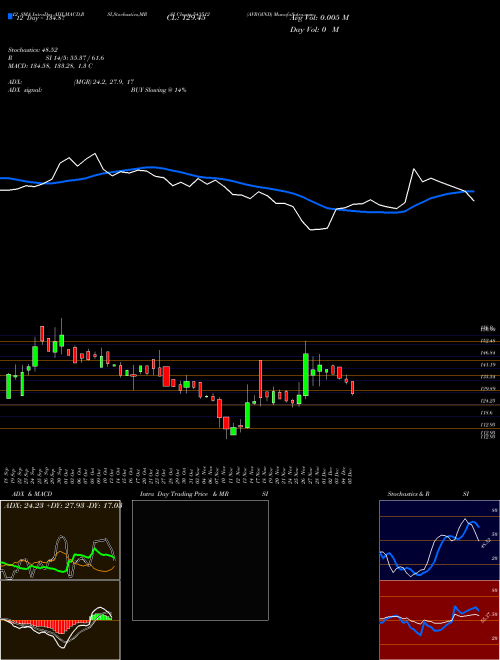The width and height of the screenshot is (500, 660).
Task: Click the 118.6 price axis label
Action: (x=487, y=413)
